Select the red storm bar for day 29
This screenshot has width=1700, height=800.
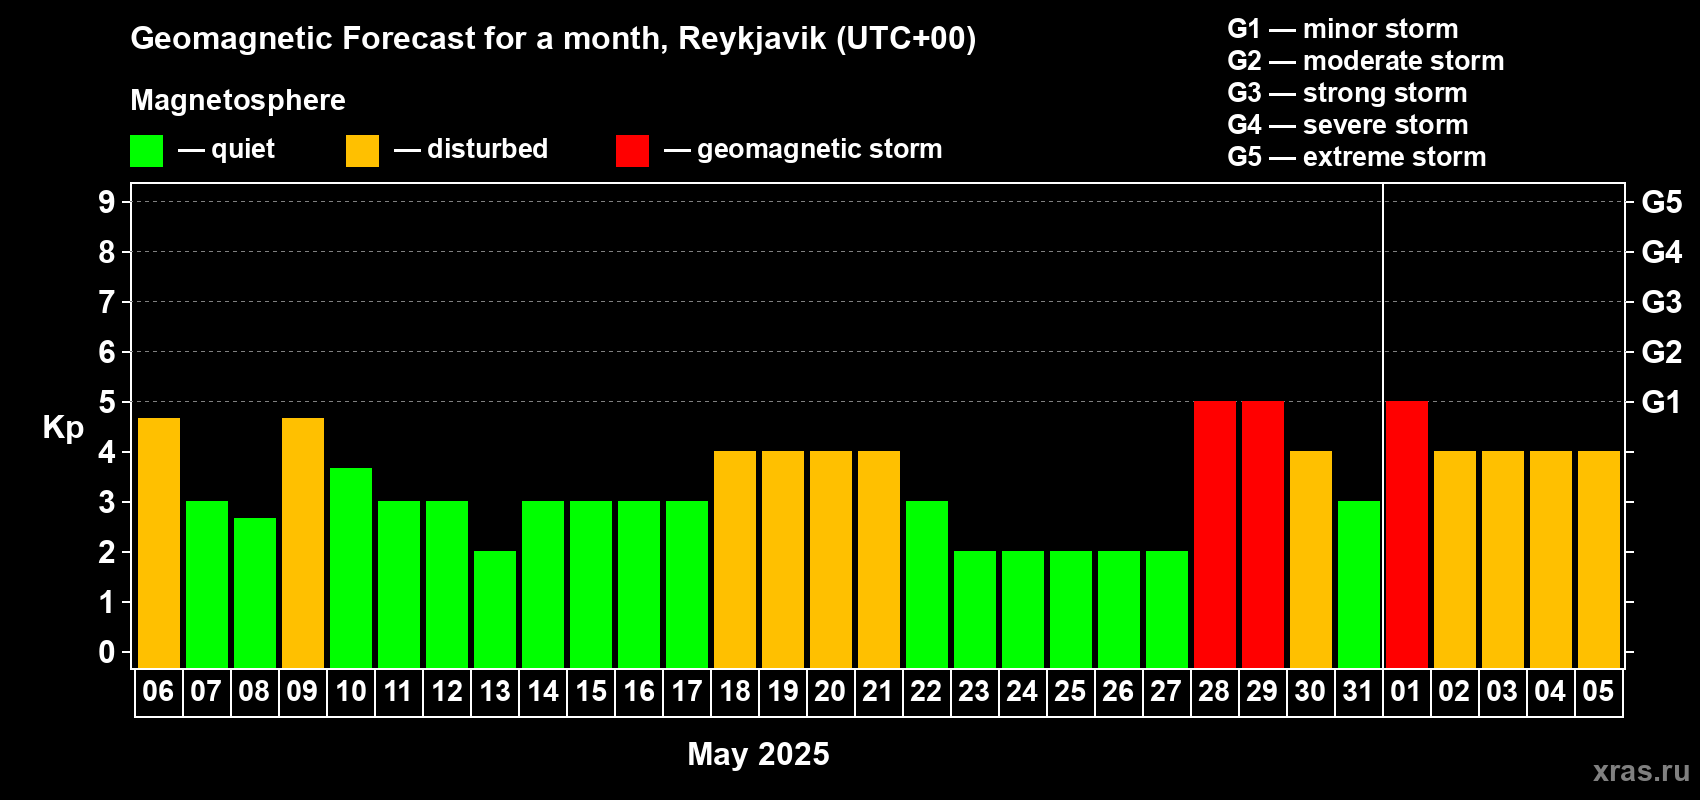[1263, 534]
